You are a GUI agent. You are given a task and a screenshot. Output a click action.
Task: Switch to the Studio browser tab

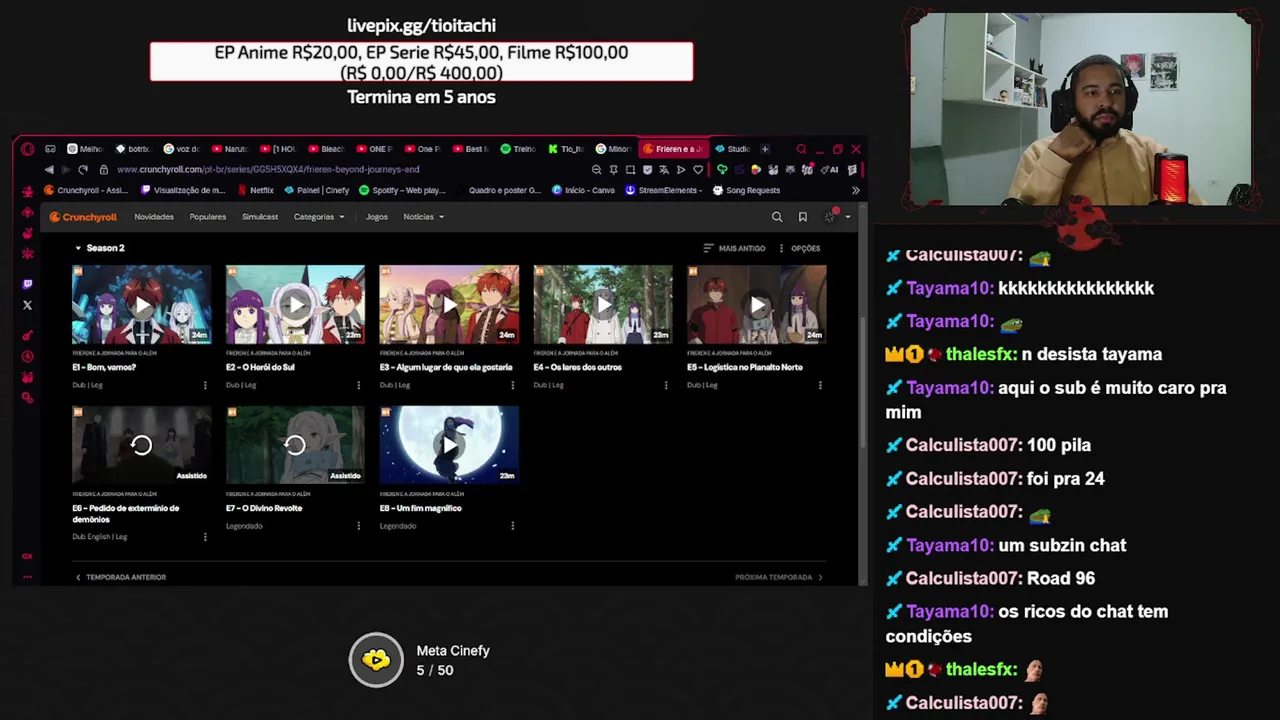(732, 149)
